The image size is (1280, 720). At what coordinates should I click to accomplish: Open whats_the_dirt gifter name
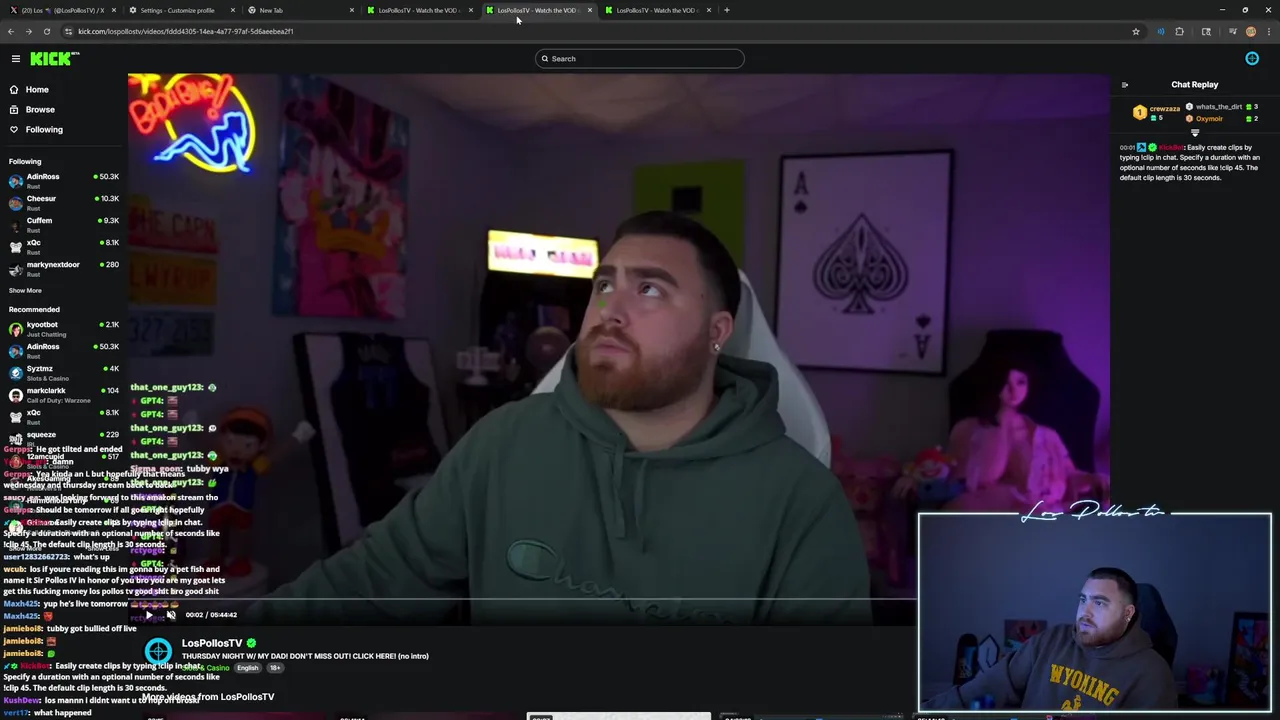point(1218,107)
